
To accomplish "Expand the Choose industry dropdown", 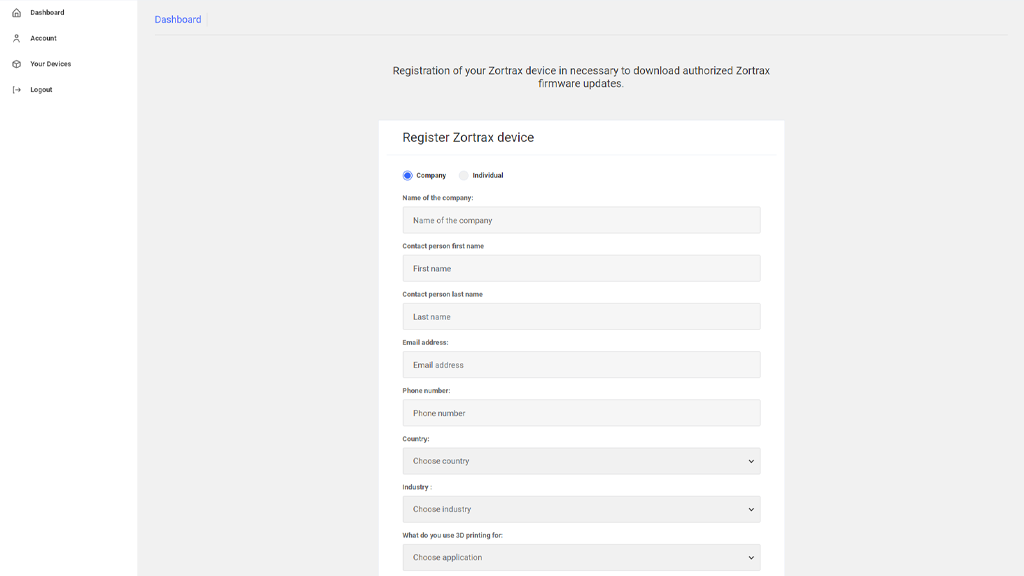I will (x=580, y=509).
